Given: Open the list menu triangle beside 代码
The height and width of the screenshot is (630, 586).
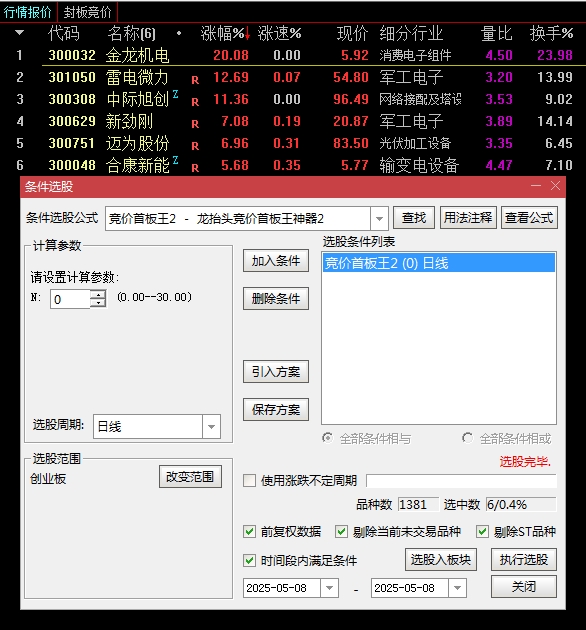Looking at the screenshot, I should point(19,33).
